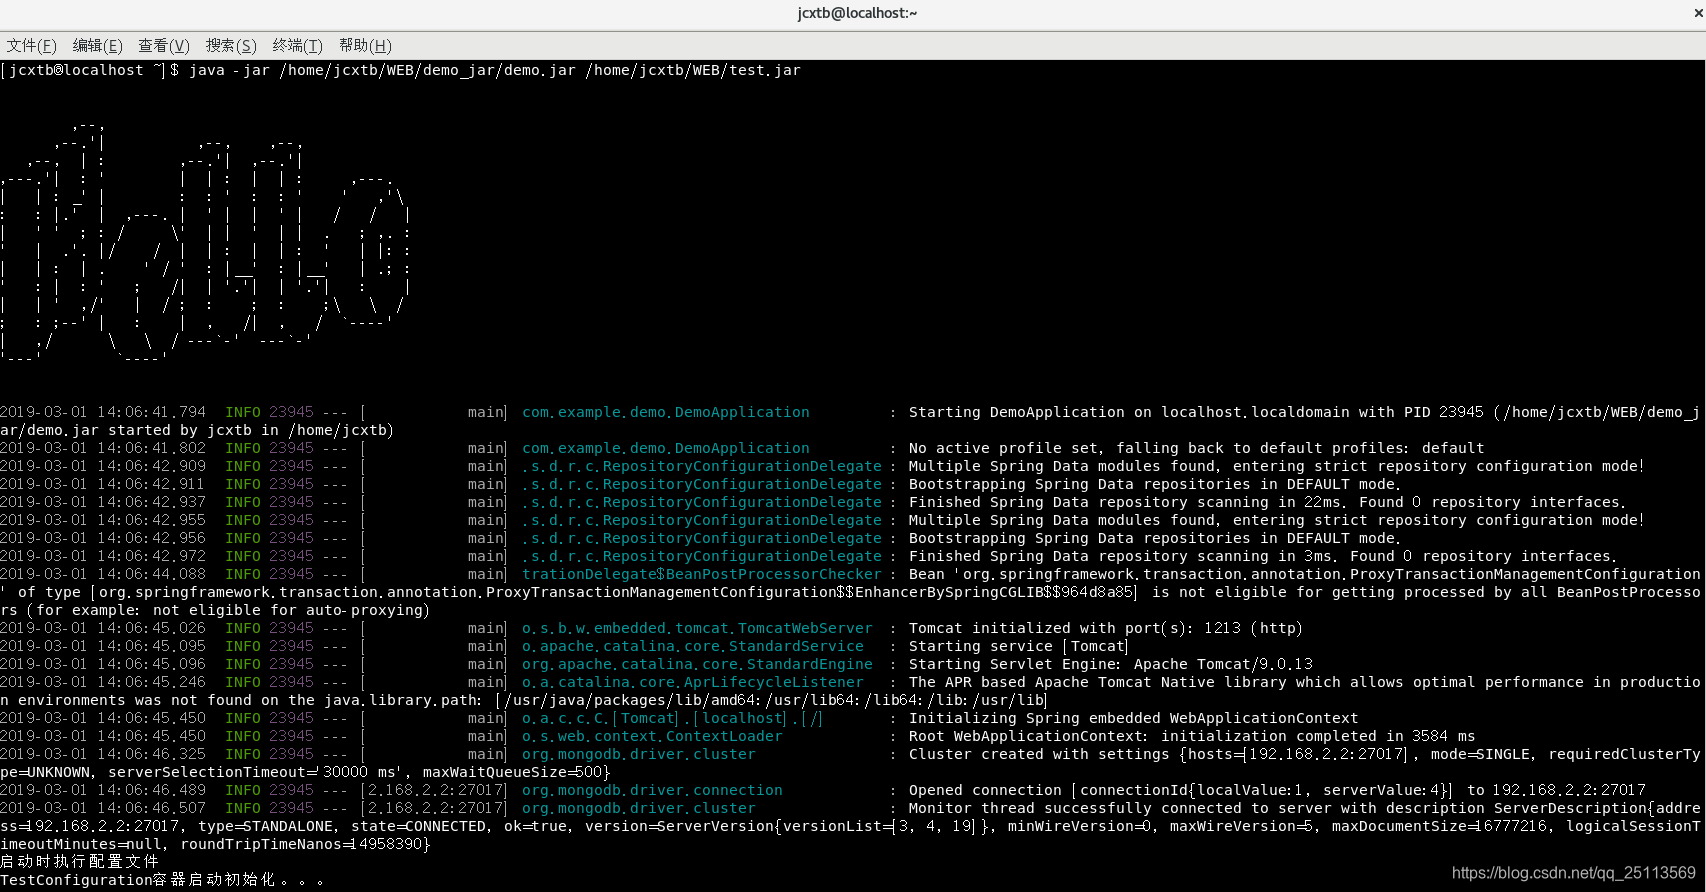Click 'Finished Spring Data repository scanning in 3ms' text

coord(1124,556)
